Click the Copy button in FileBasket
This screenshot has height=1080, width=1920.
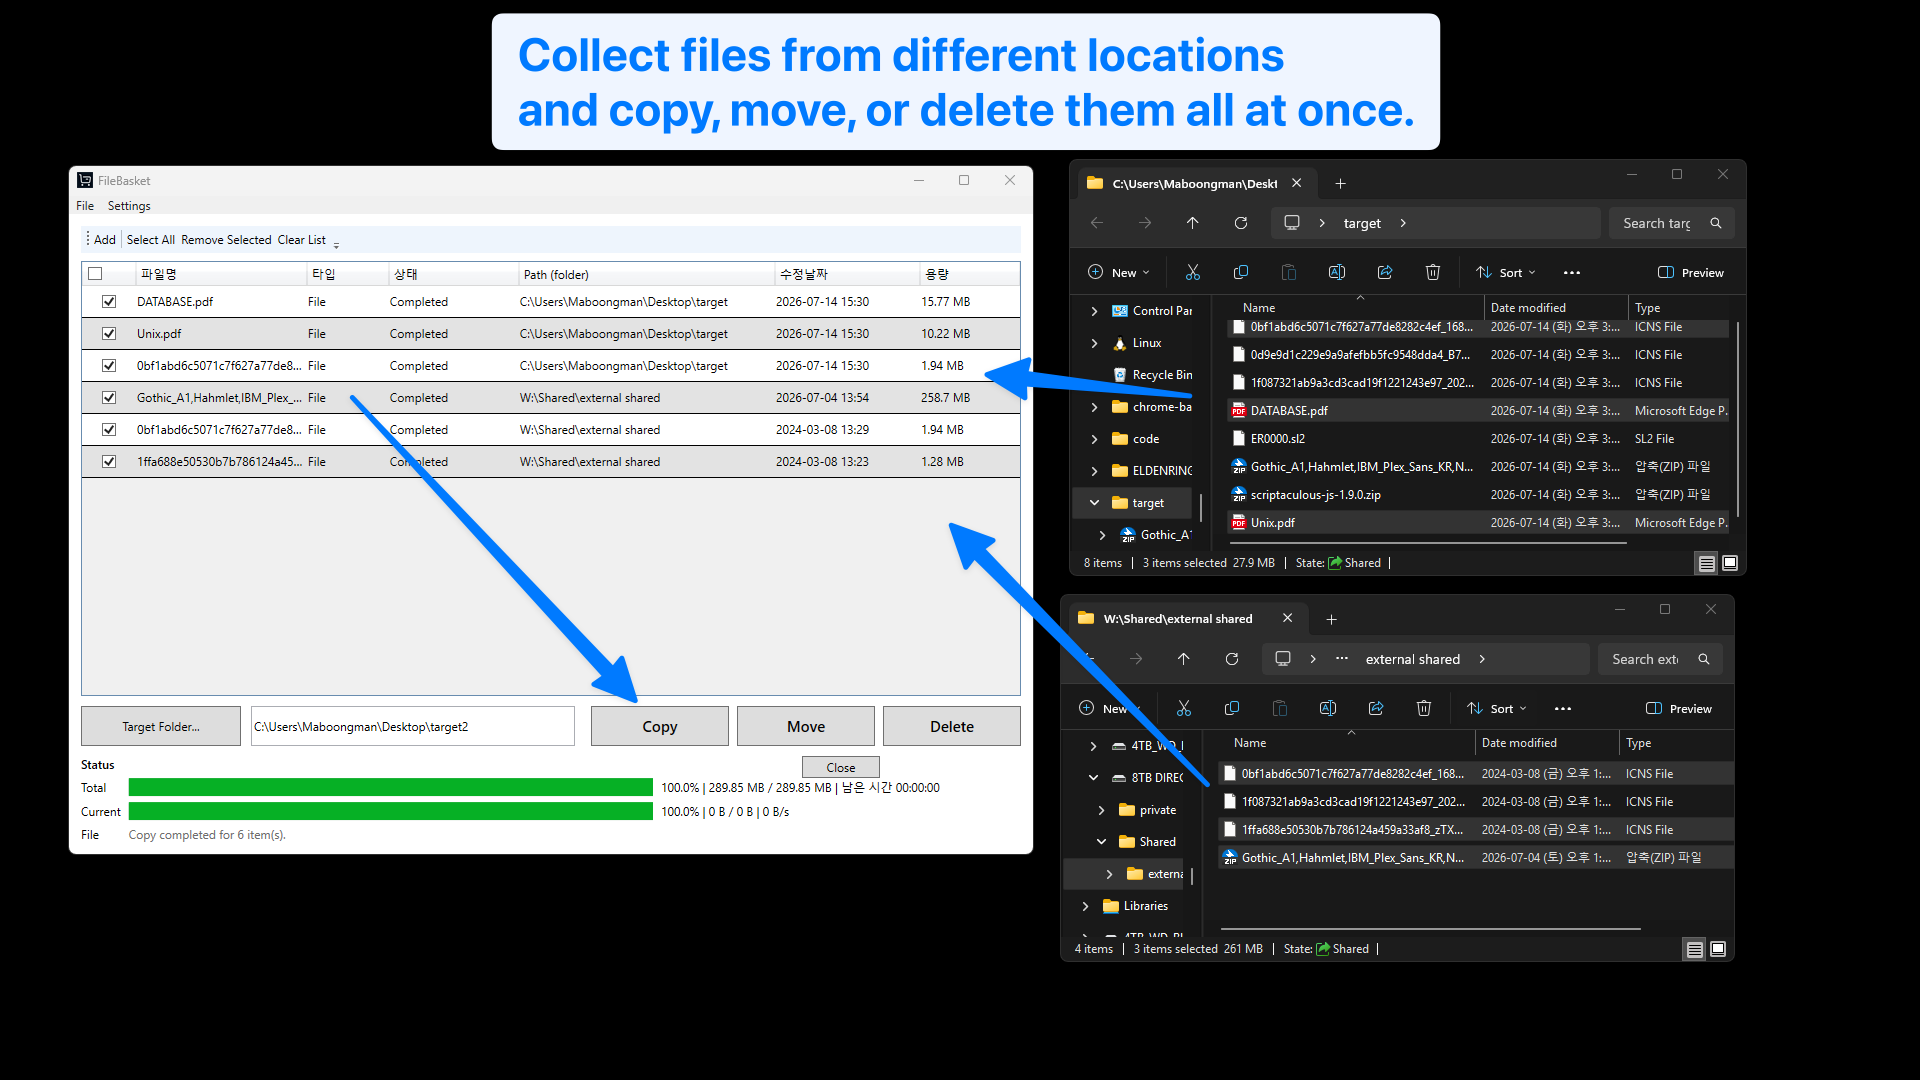660,726
